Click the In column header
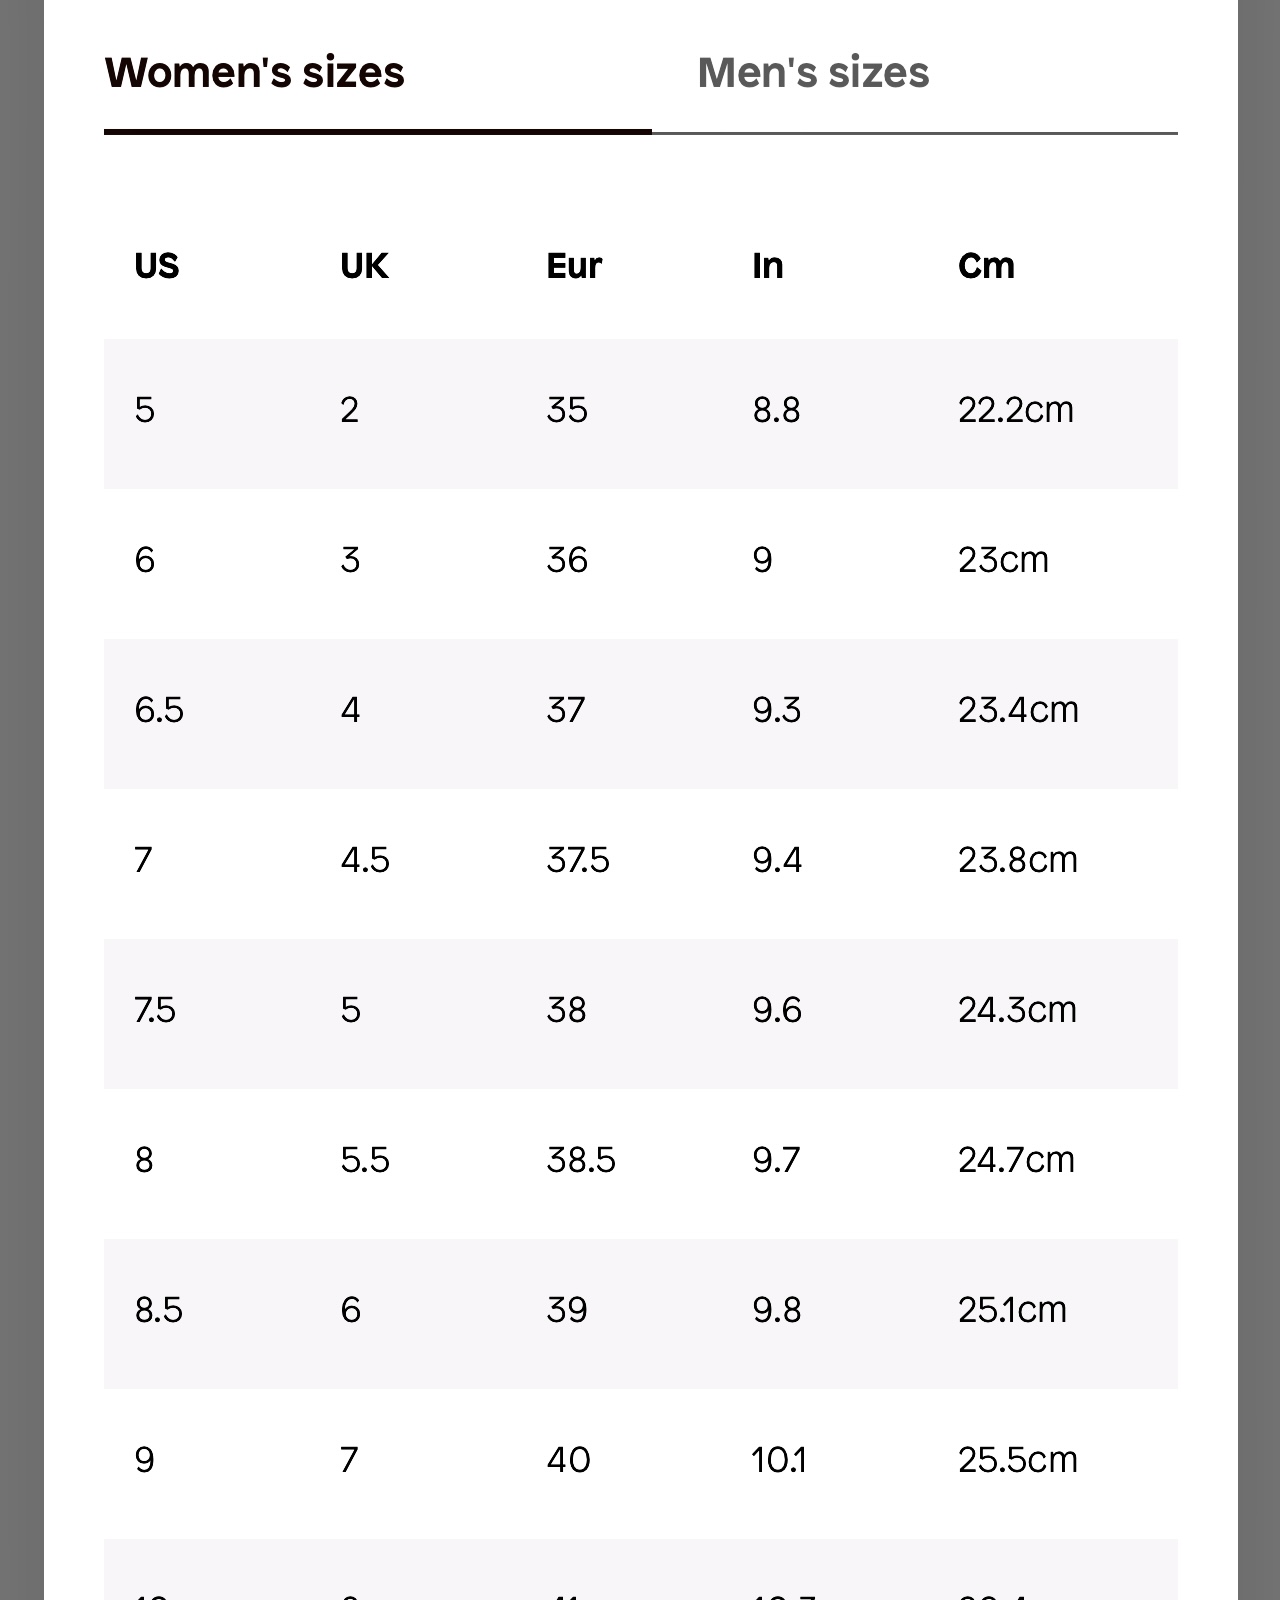The height and width of the screenshot is (1600, 1280). (x=768, y=266)
